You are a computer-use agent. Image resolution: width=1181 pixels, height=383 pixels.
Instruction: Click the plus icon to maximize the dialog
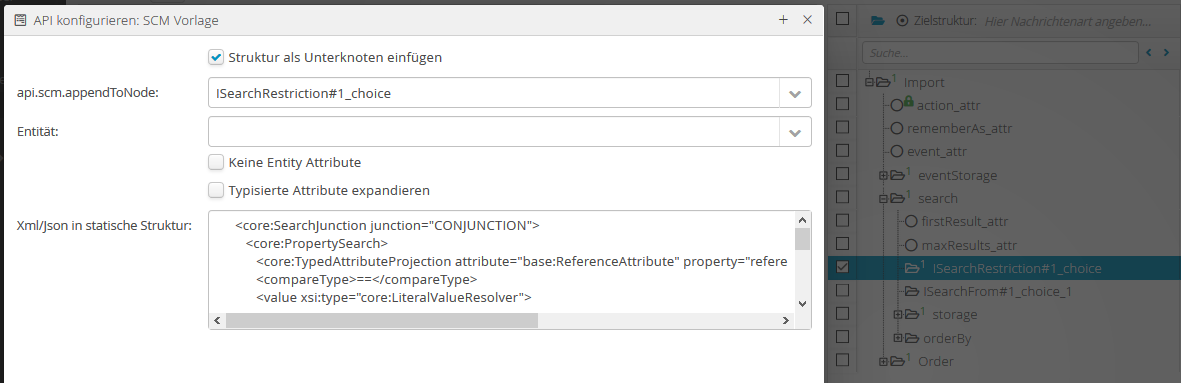click(x=783, y=20)
